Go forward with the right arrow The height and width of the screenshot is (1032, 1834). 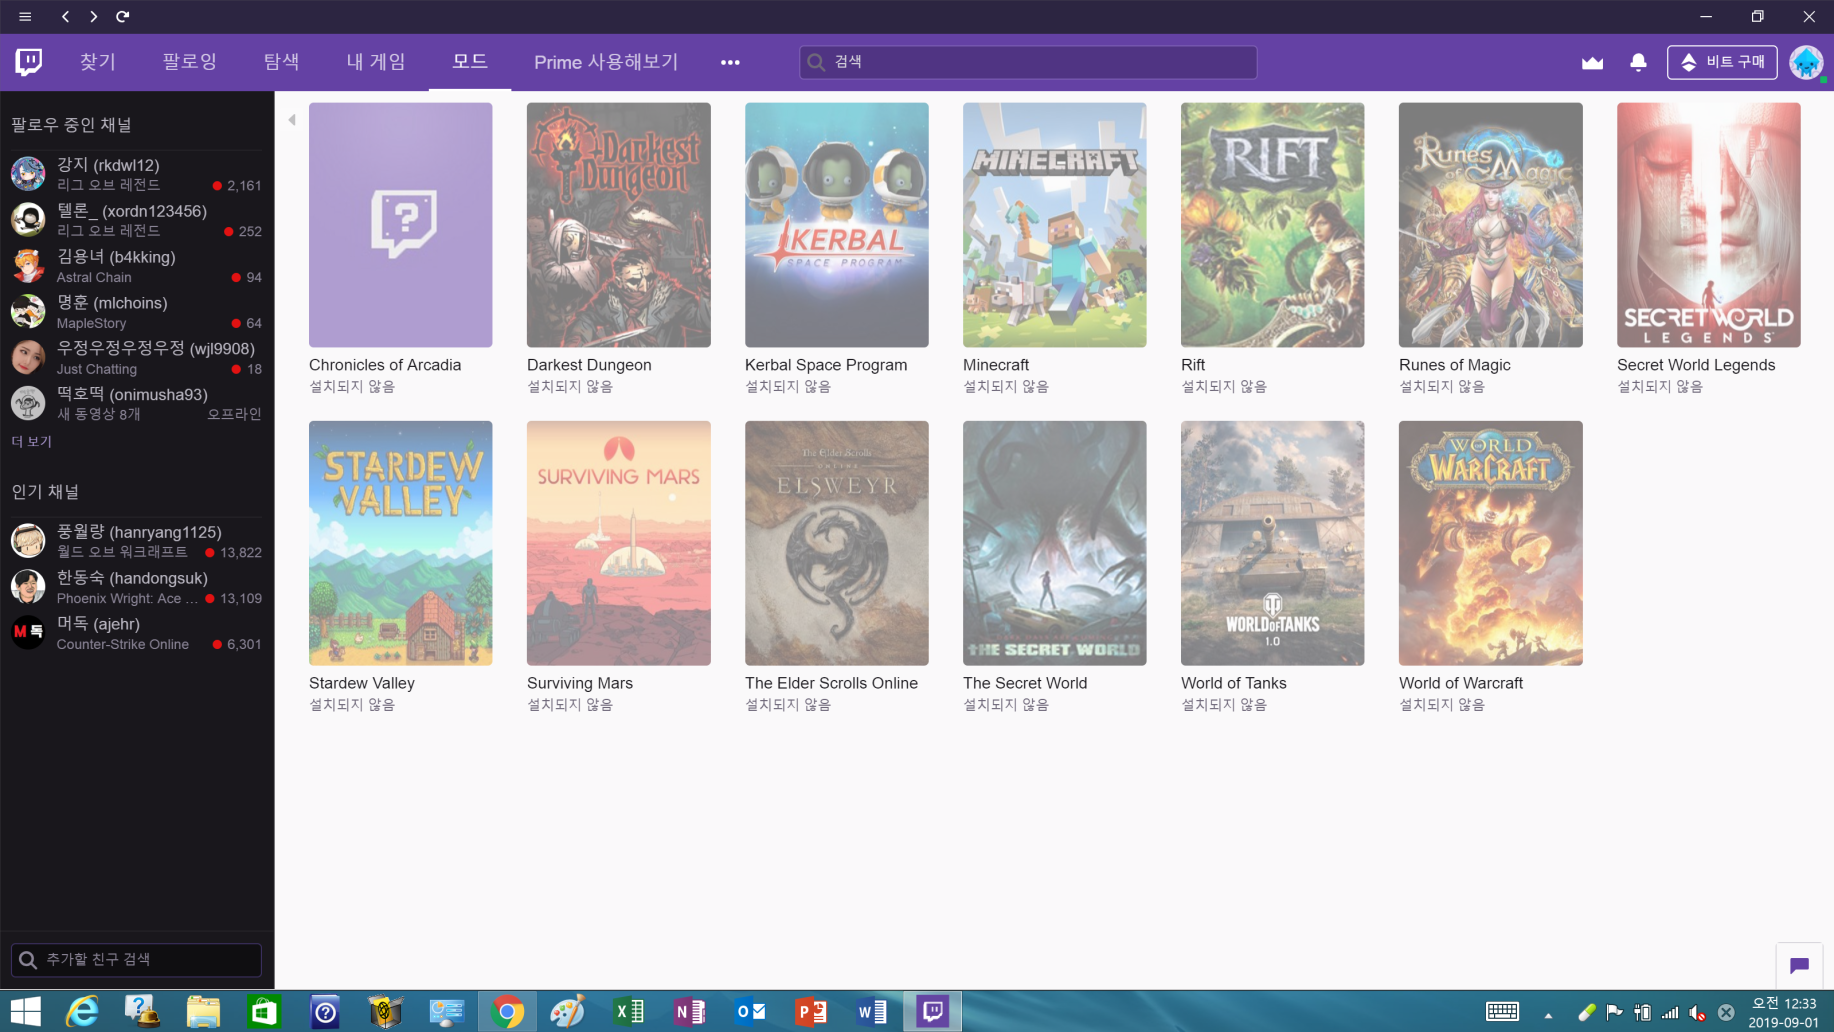pos(93,16)
